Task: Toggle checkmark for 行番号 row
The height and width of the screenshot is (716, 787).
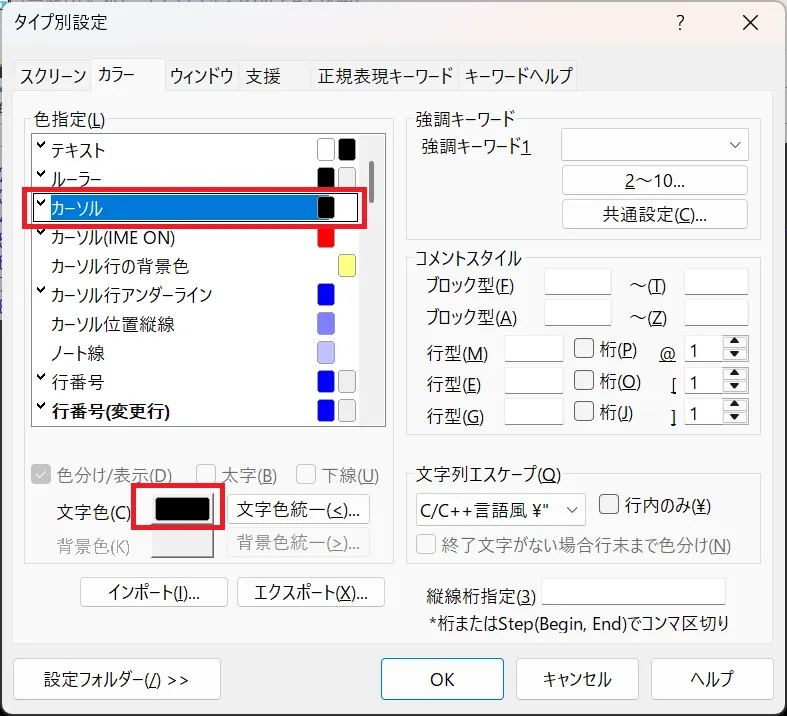Action: [42, 377]
